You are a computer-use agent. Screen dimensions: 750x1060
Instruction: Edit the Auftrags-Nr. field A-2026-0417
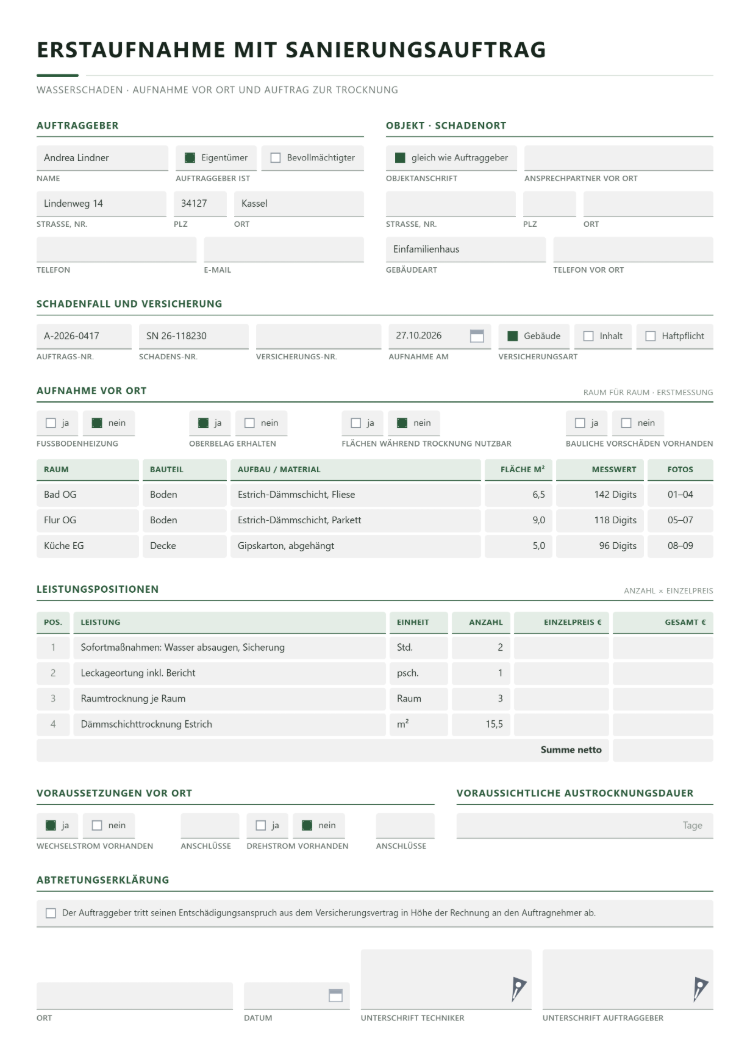pos(85,336)
